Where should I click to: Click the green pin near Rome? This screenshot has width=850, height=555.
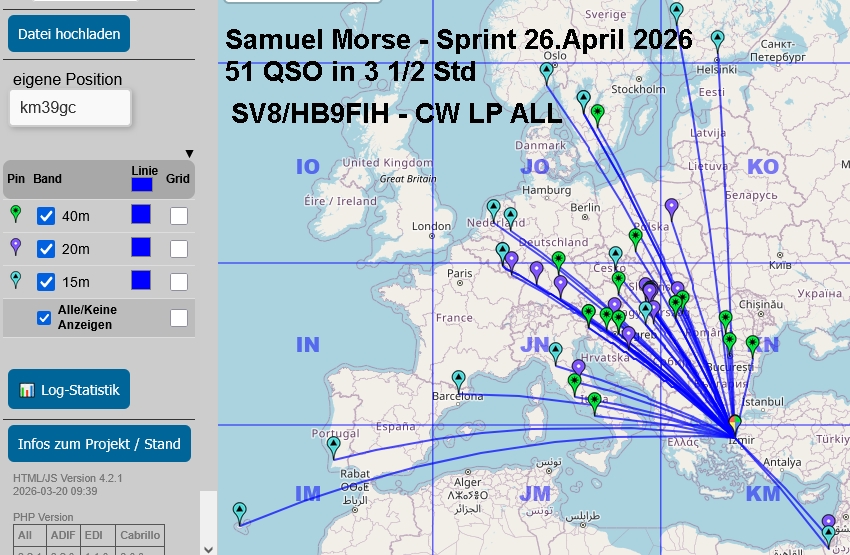point(575,384)
